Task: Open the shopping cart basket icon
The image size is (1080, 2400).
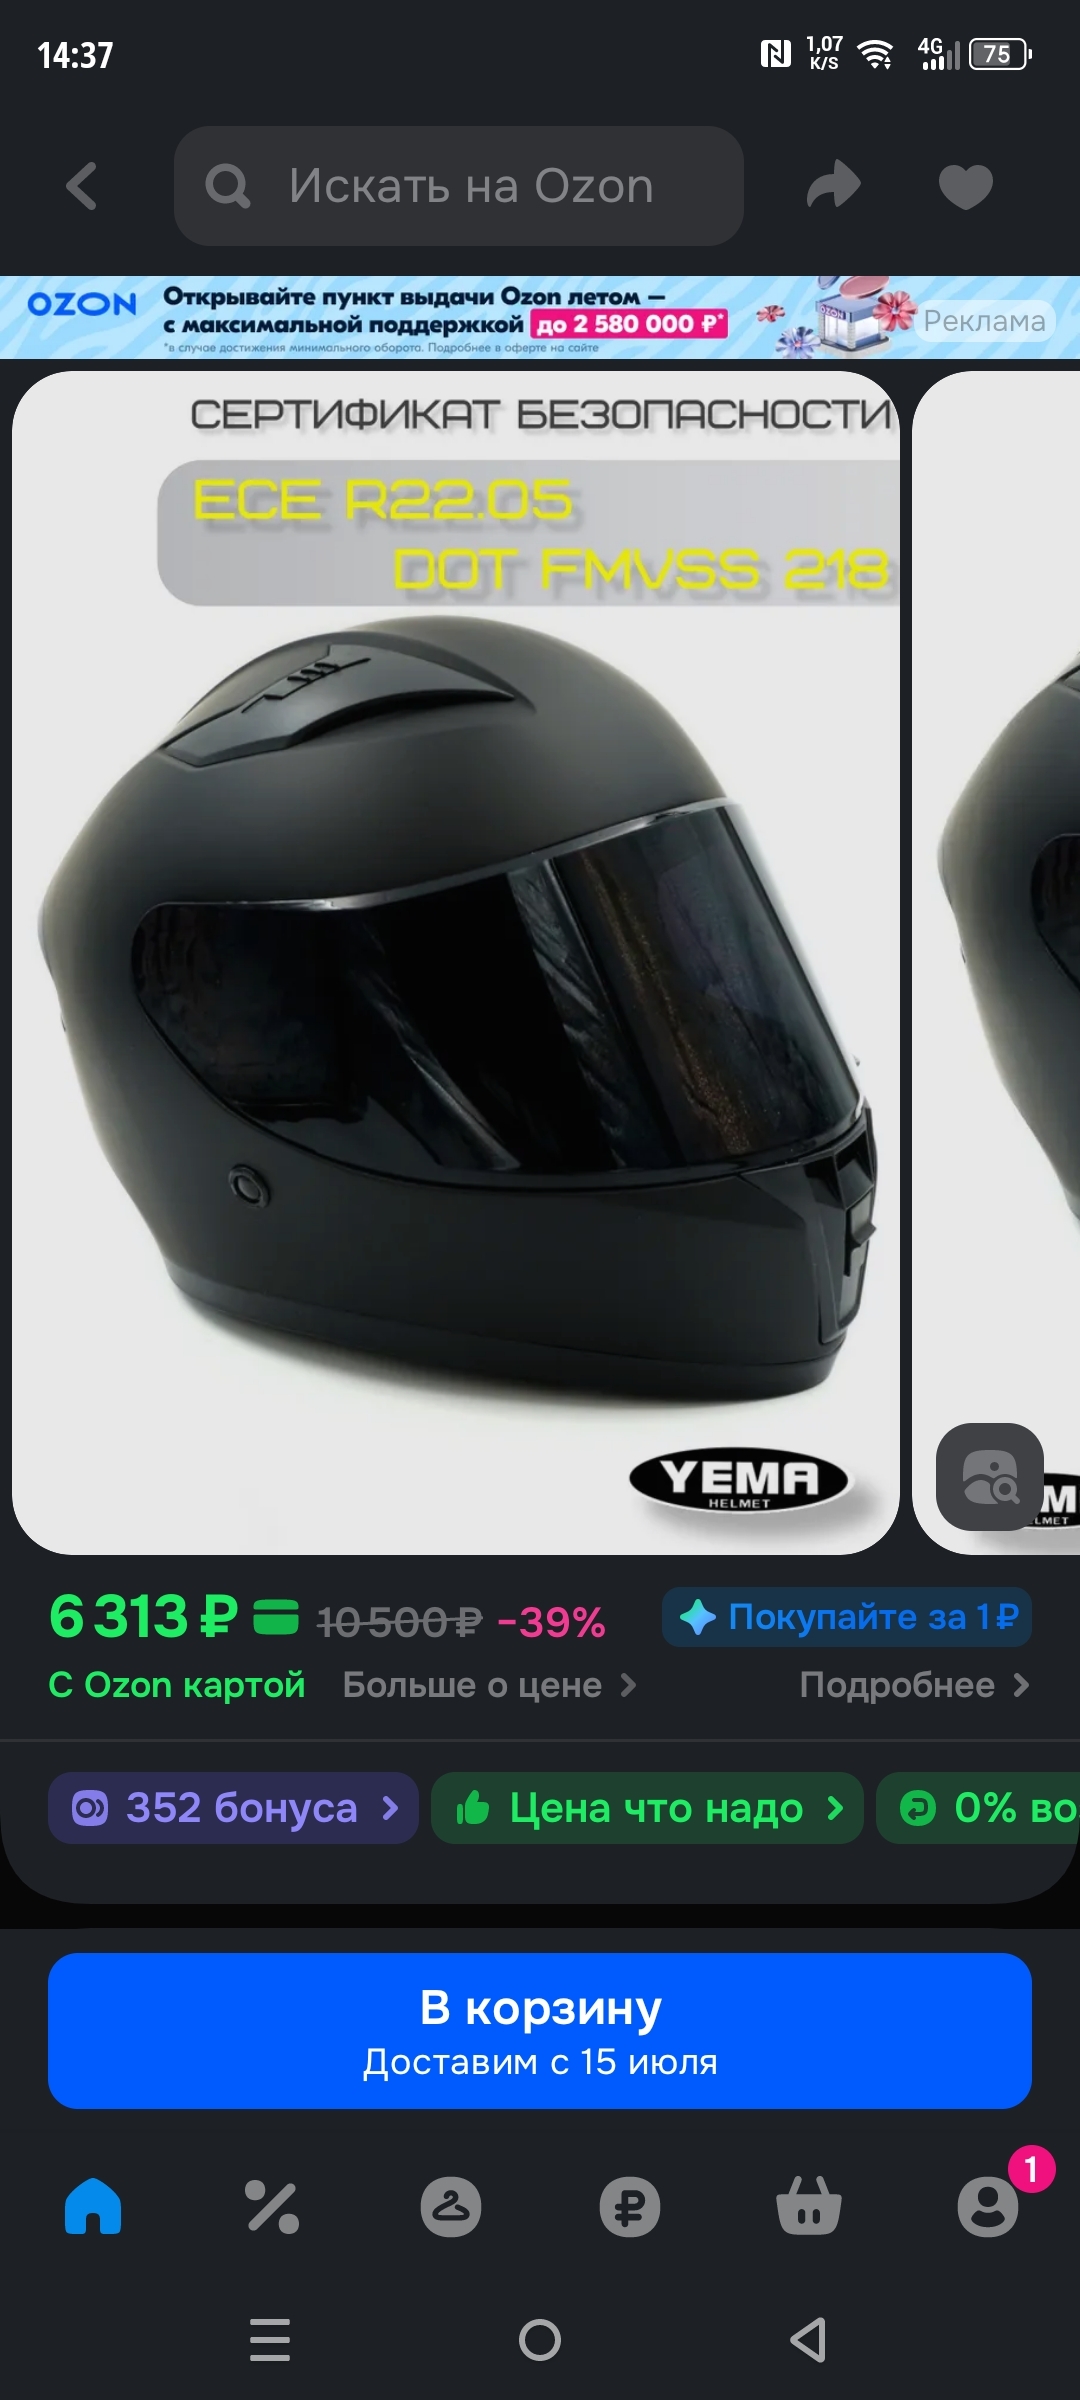Action: pos(809,2206)
